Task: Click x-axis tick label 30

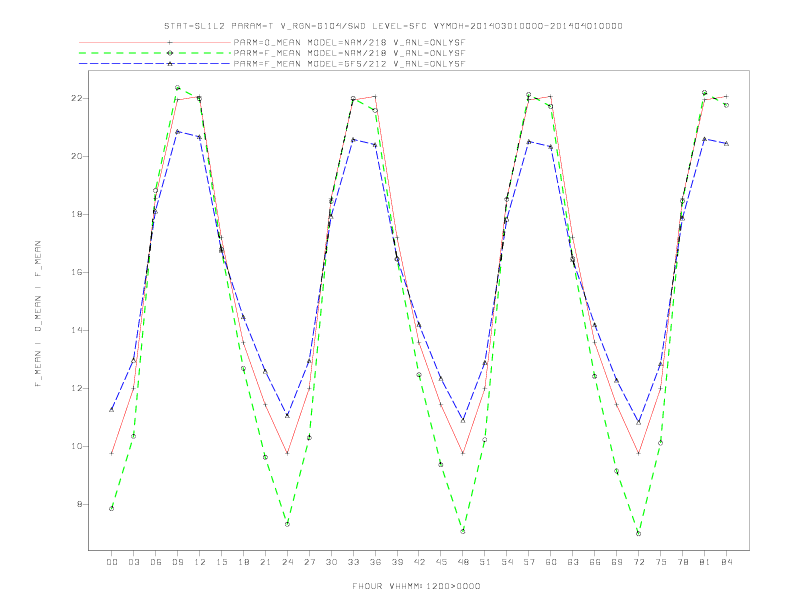Action: tap(331, 562)
